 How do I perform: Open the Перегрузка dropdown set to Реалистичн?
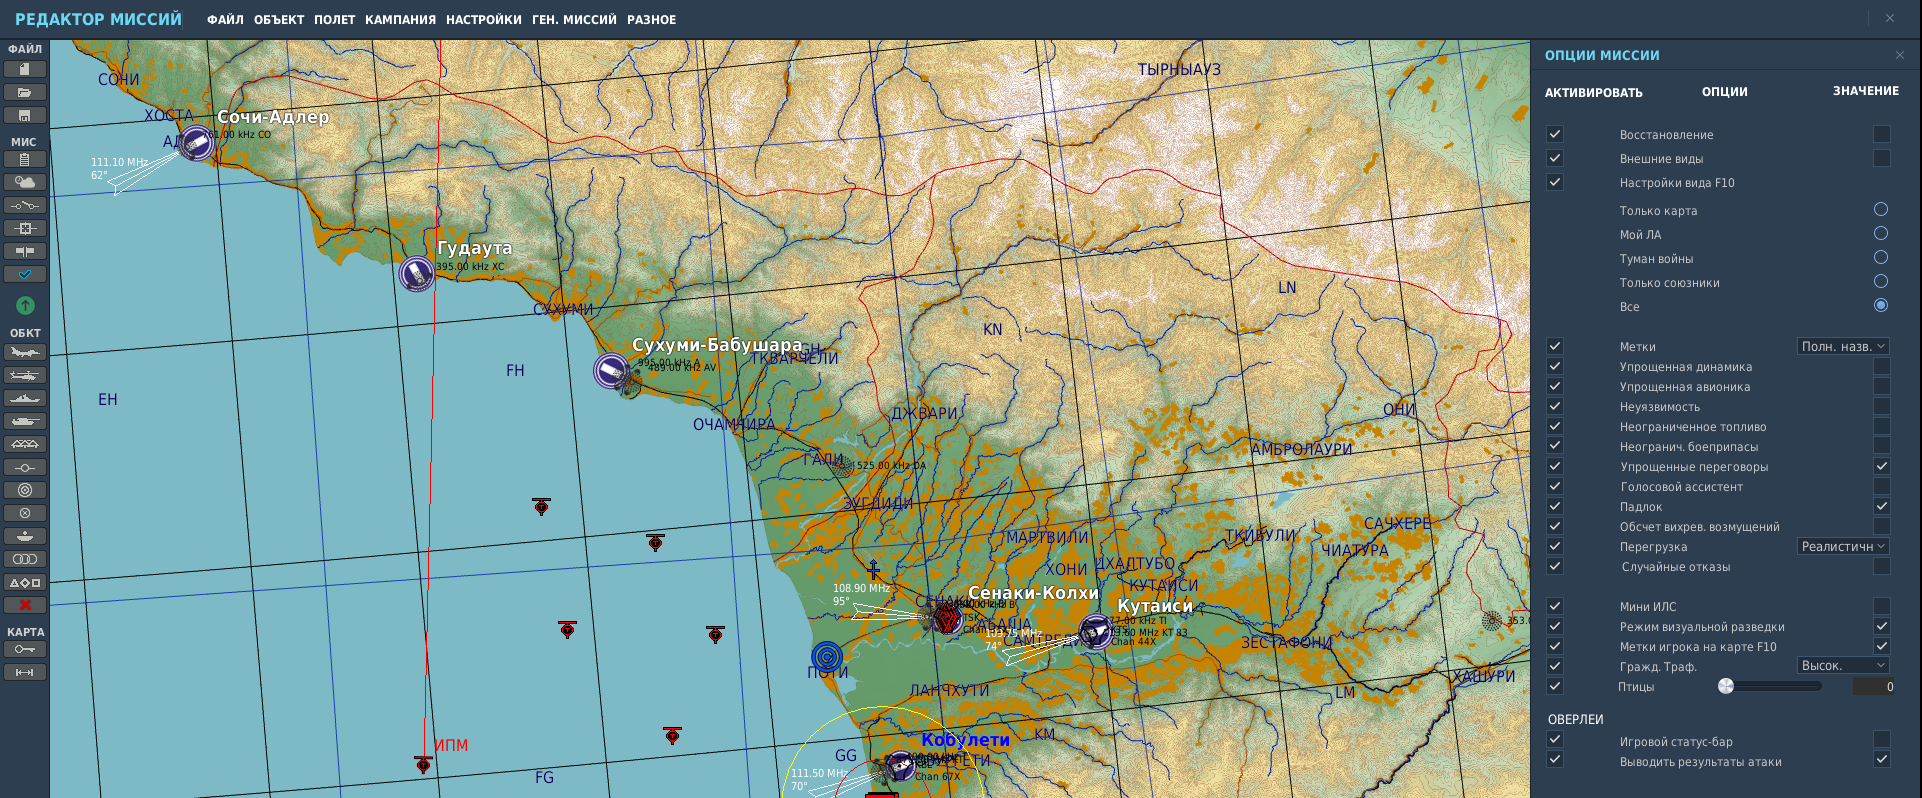1843,546
